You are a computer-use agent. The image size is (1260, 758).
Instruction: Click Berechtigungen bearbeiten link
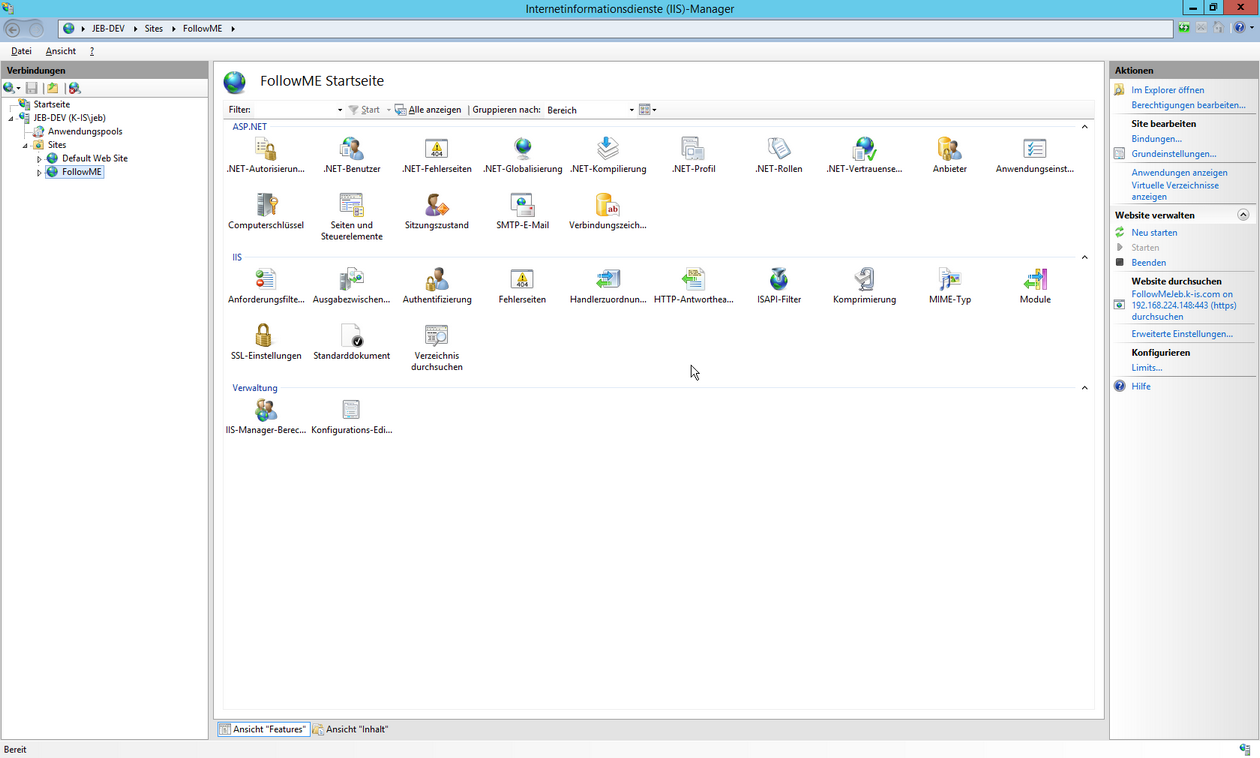tap(1188, 105)
